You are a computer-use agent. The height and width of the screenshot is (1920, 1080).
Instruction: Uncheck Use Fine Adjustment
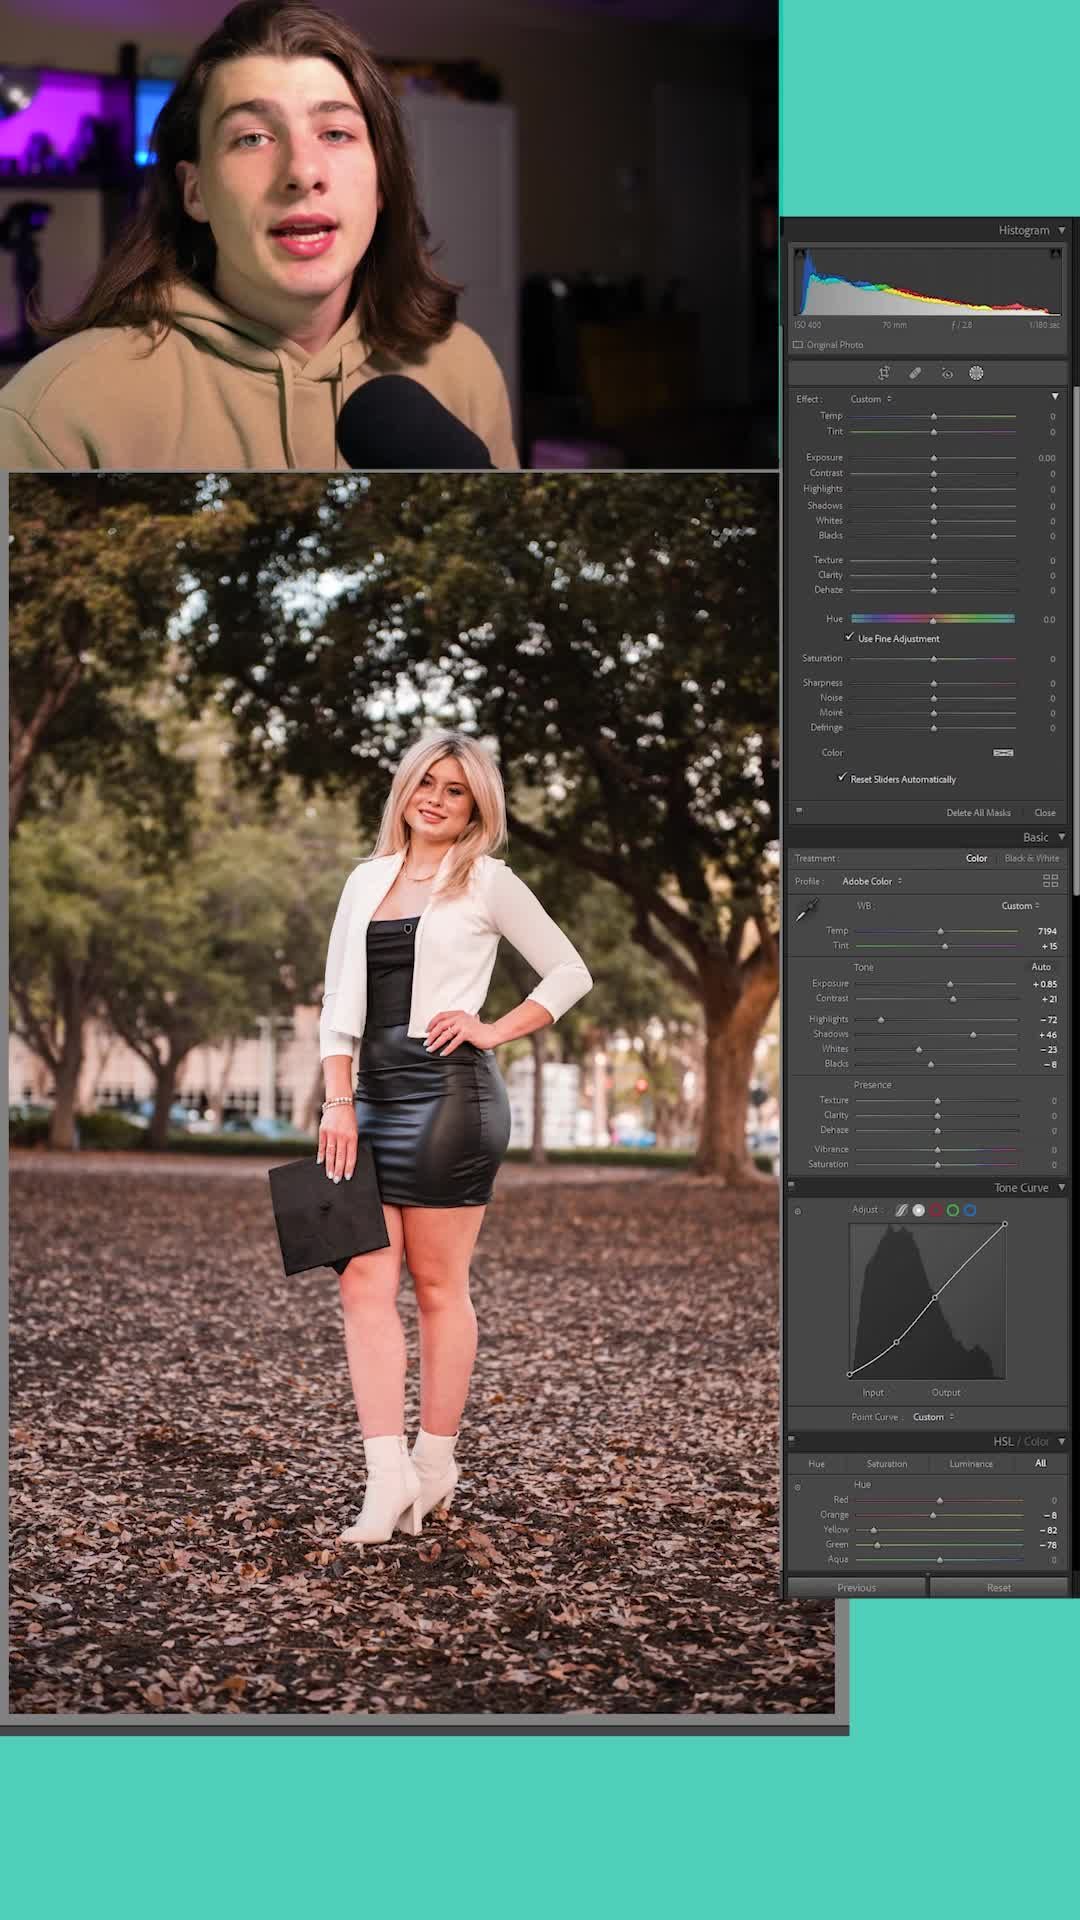click(x=850, y=637)
